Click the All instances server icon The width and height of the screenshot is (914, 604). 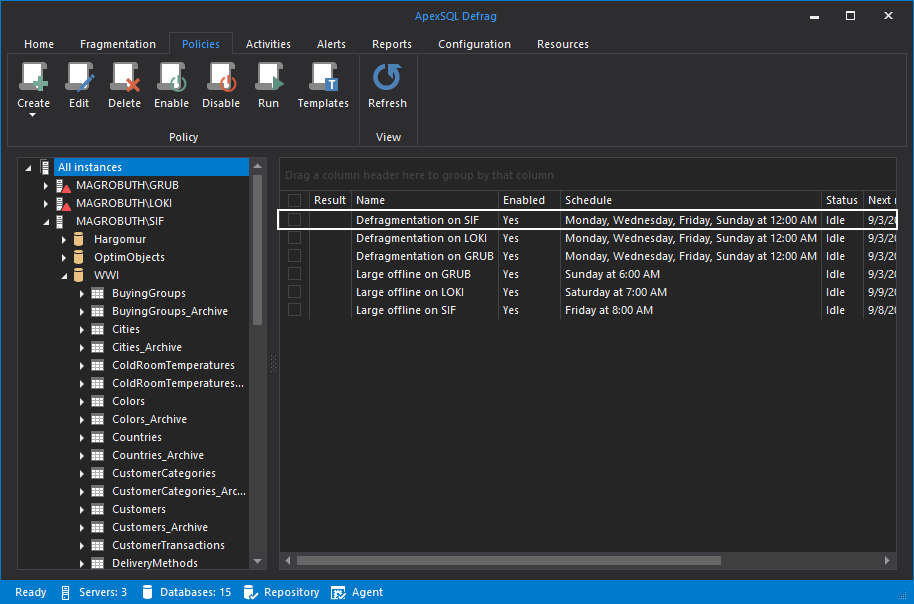45,167
